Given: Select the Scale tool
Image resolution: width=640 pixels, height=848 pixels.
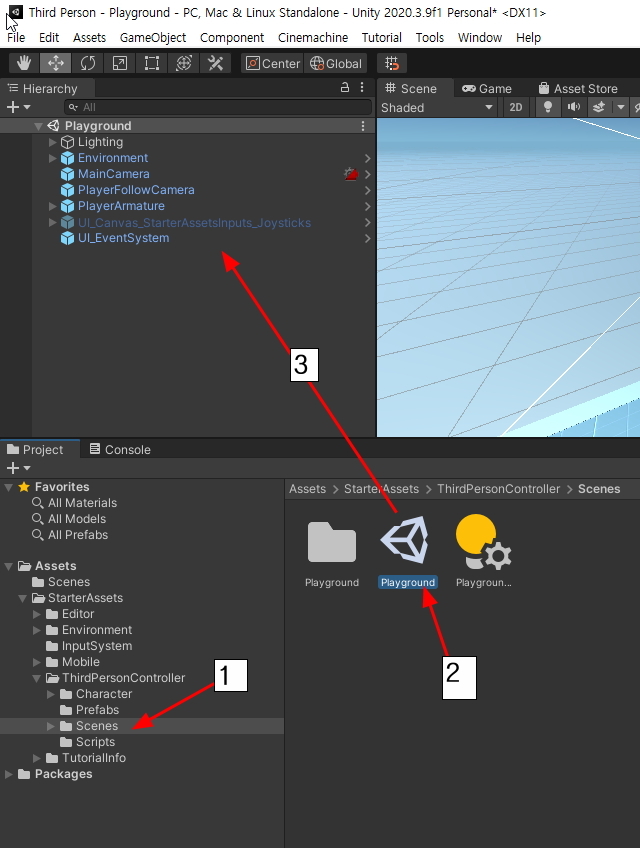Looking at the screenshot, I should 120,63.
